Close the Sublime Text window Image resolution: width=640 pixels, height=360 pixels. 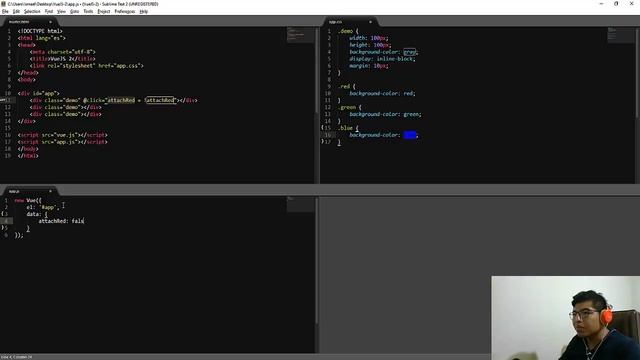(x=631, y=4)
